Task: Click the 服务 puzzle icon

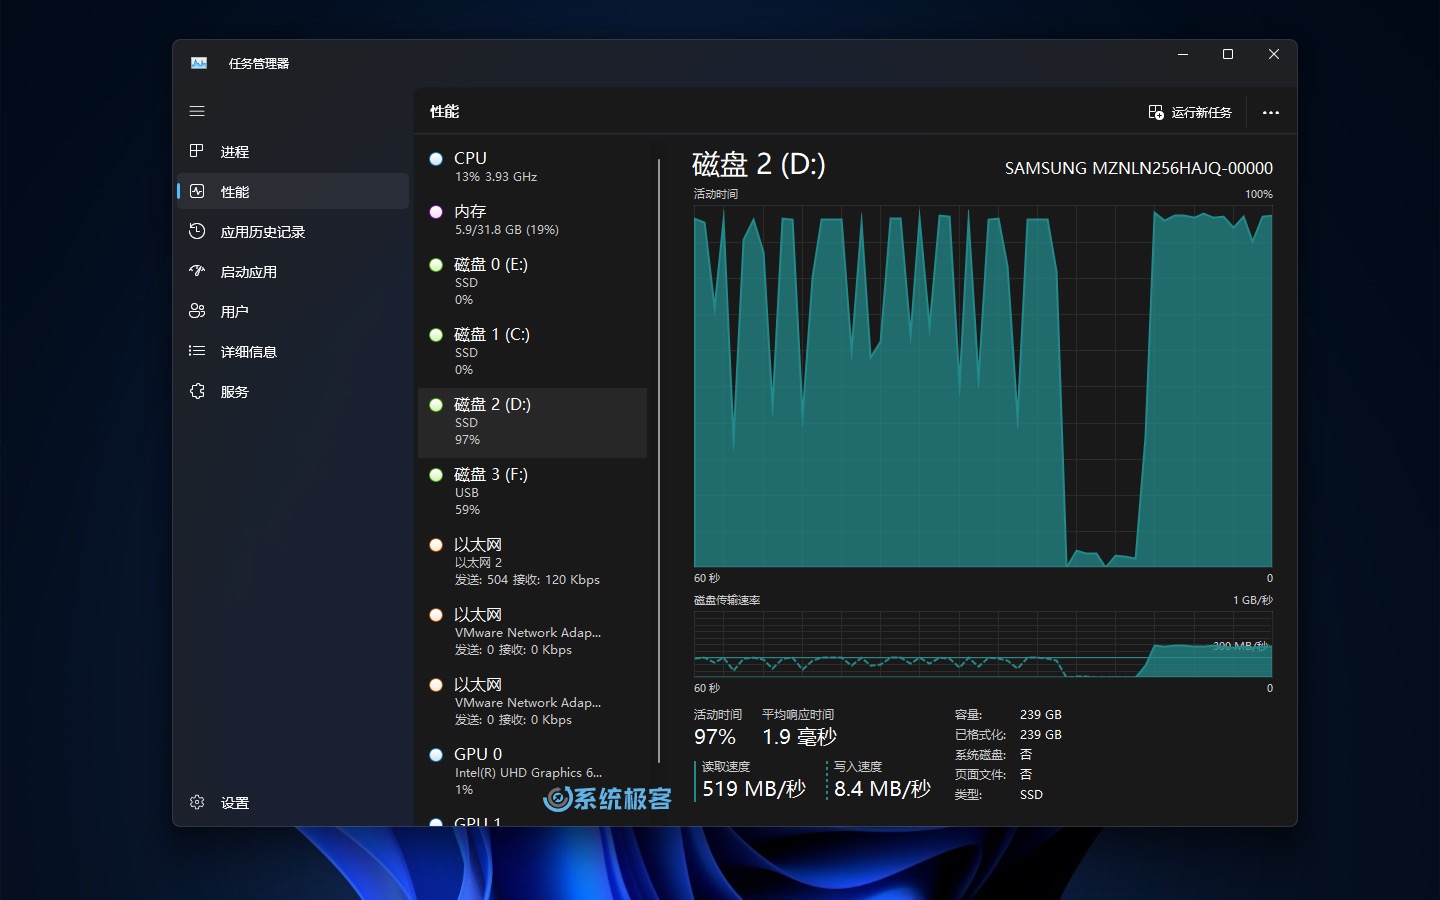Action: click(197, 391)
